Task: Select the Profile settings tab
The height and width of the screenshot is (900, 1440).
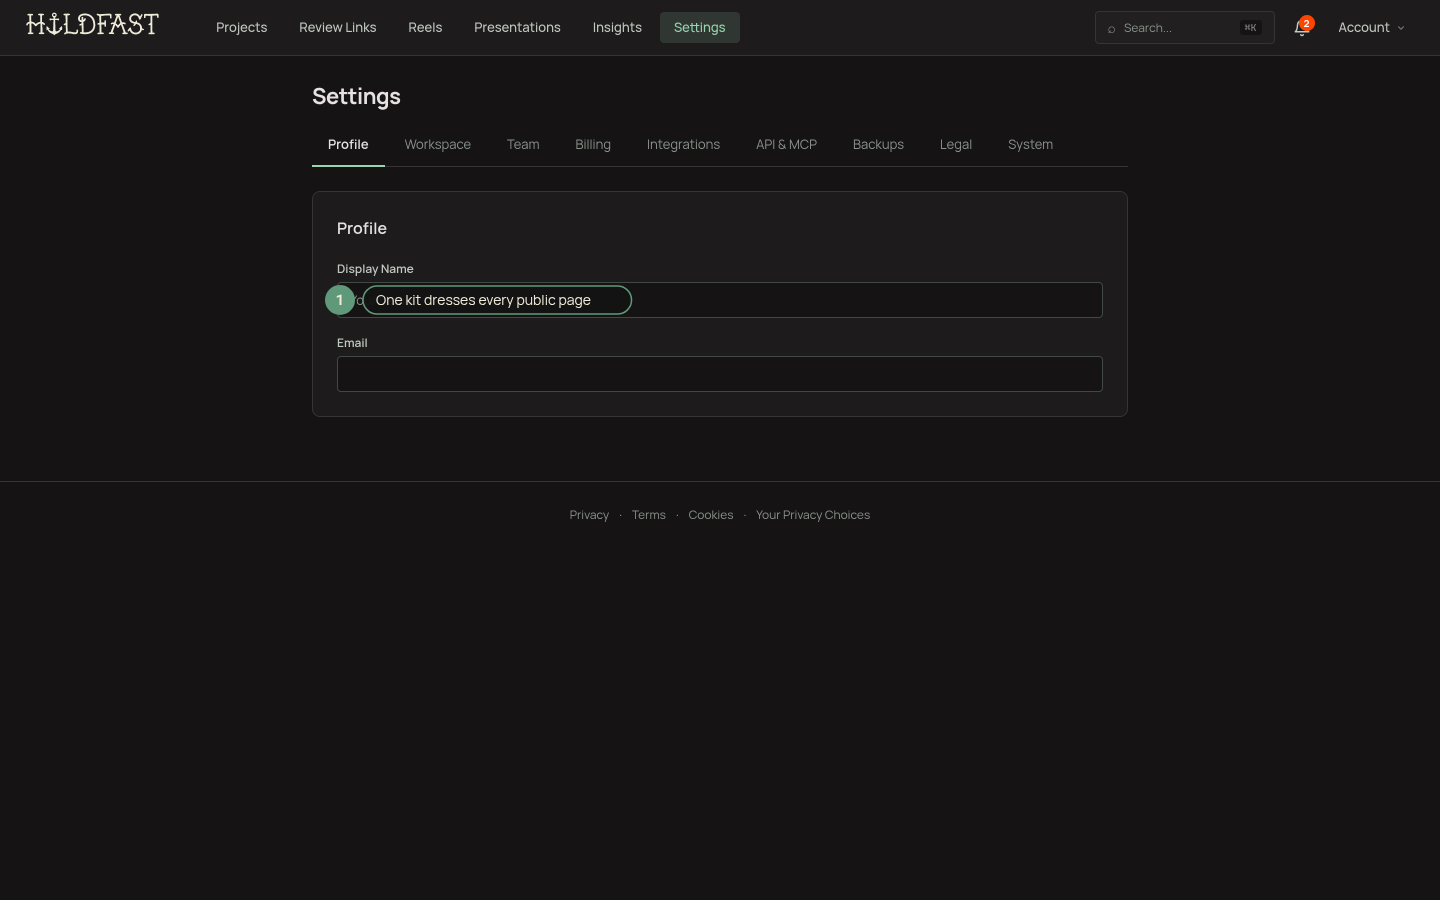Action: [x=348, y=145]
